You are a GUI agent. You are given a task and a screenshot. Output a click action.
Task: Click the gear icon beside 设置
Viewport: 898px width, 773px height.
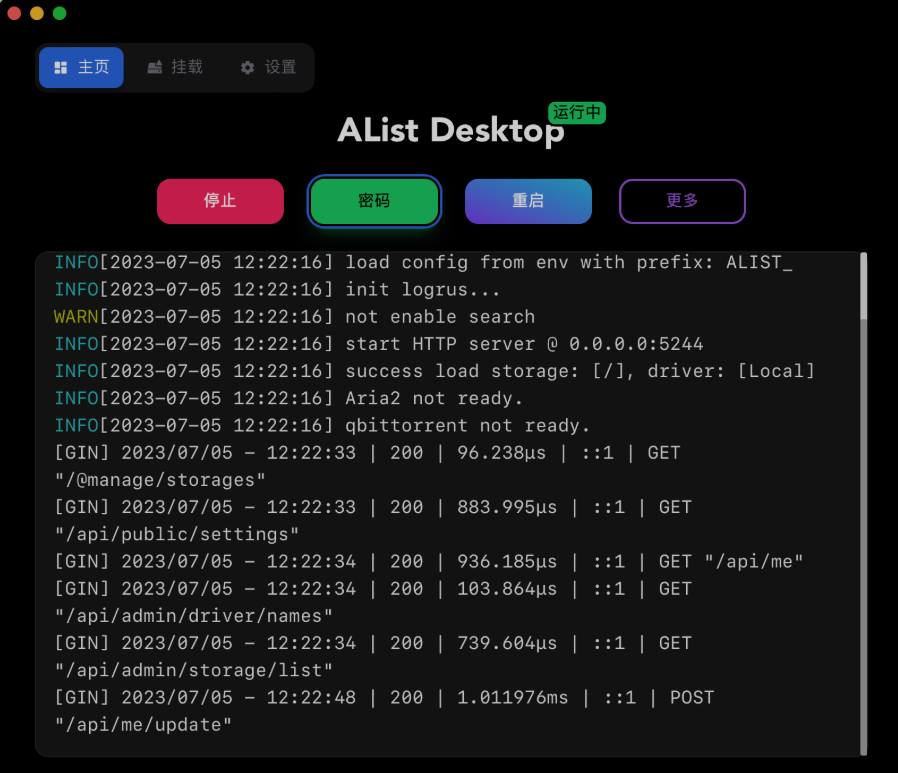tap(247, 68)
